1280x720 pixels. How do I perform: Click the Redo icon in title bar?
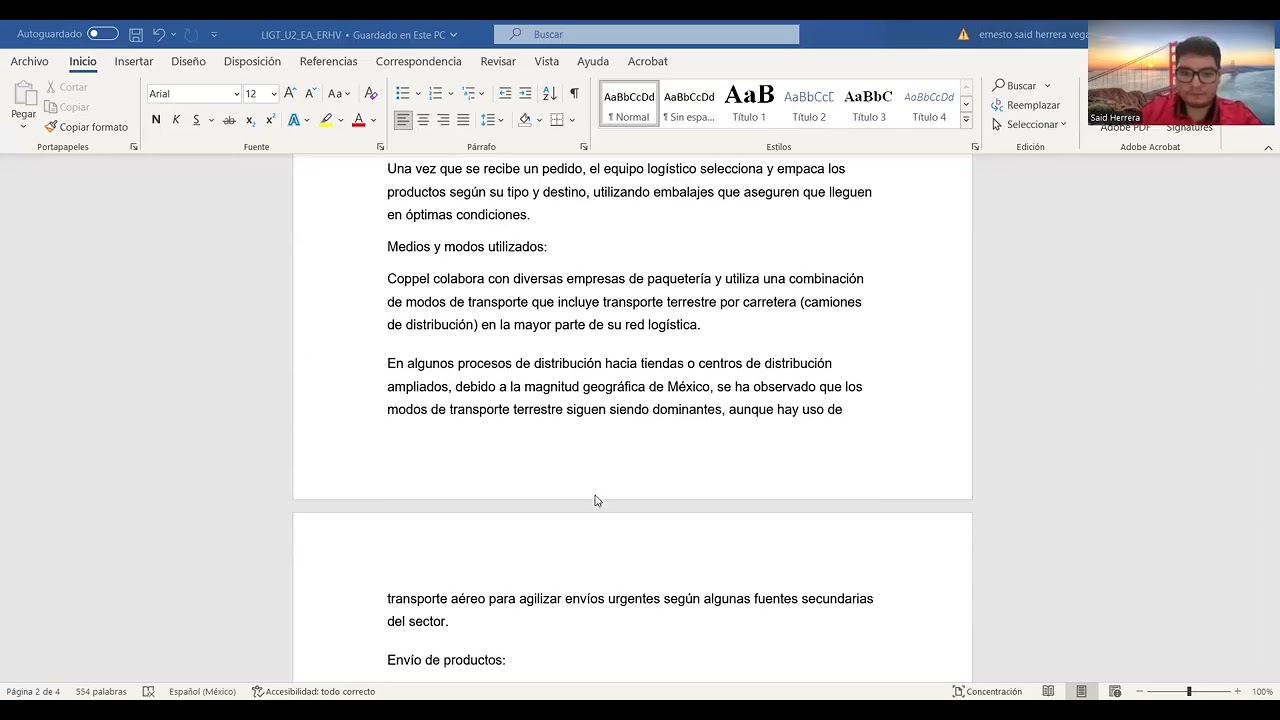pos(192,34)
